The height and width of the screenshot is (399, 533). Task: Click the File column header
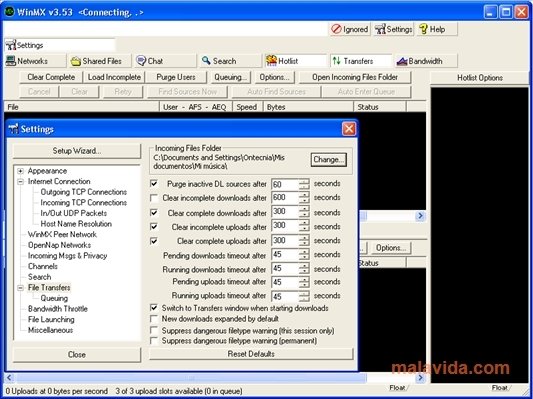tap(82, 107)
